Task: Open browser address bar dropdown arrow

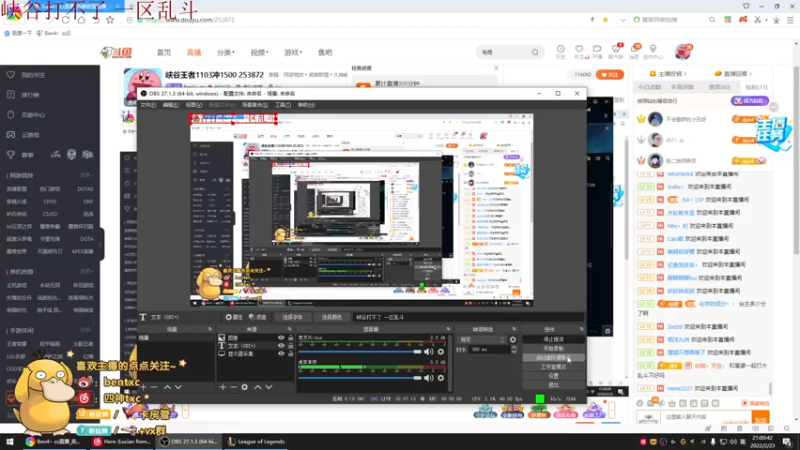Action: tap(622, 20)
